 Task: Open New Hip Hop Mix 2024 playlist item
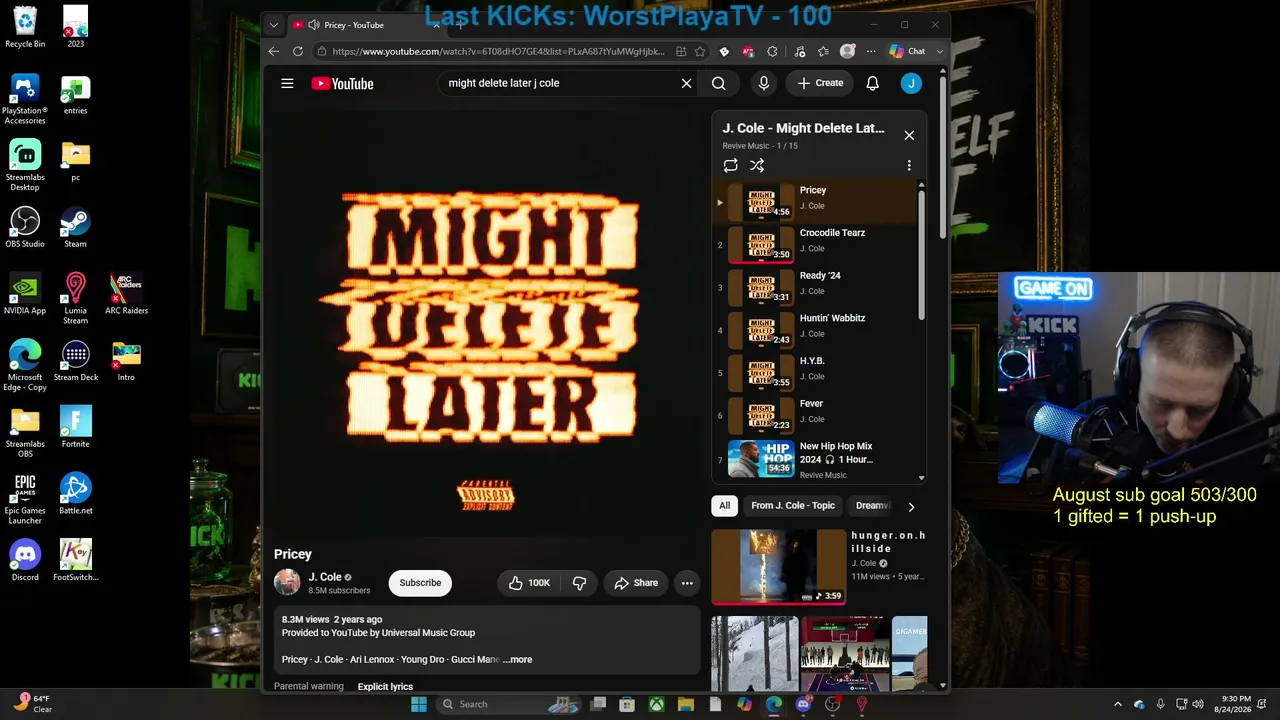tap(815, 459)
